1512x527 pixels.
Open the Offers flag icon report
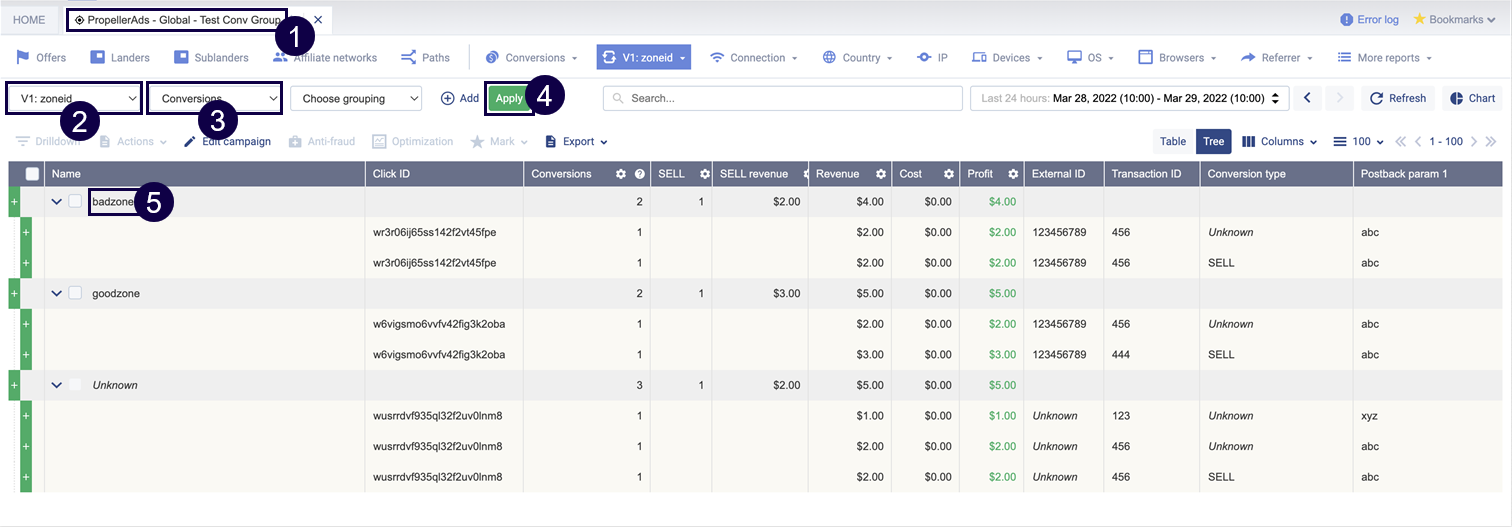click(x=23, y=58)
